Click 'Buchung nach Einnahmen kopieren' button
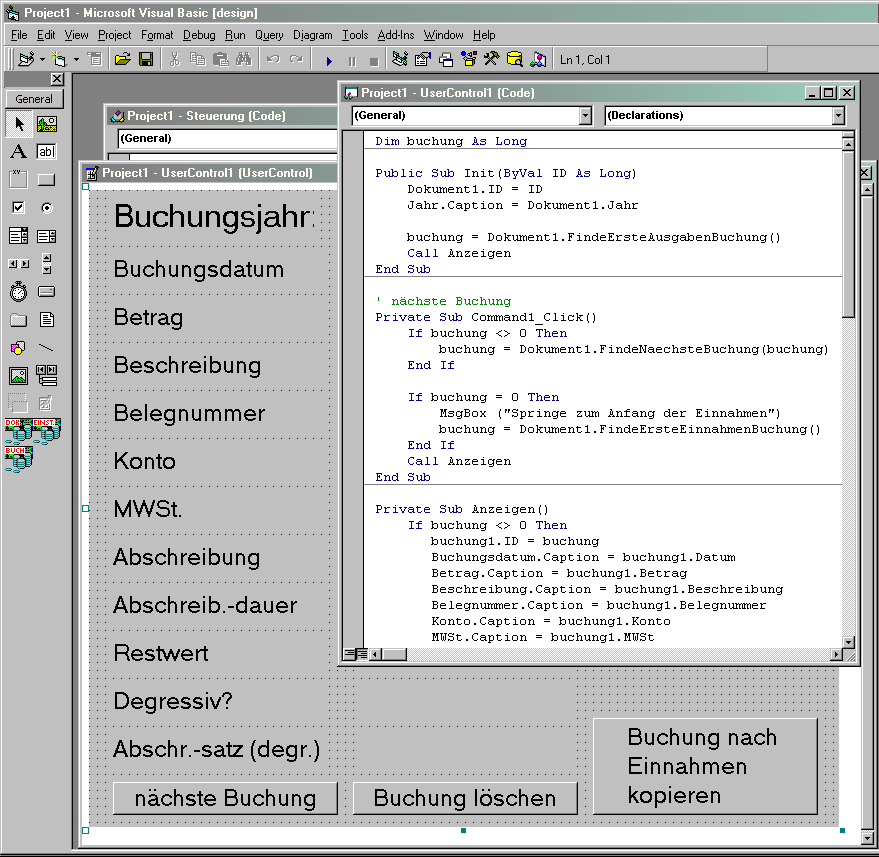 (x=705, y=766)
